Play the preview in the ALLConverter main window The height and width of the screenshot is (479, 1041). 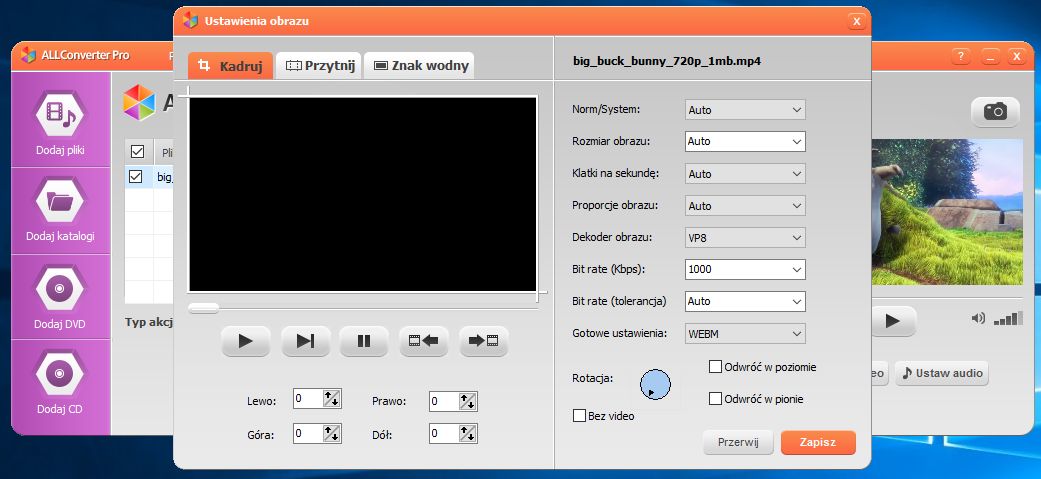[892, 321]
